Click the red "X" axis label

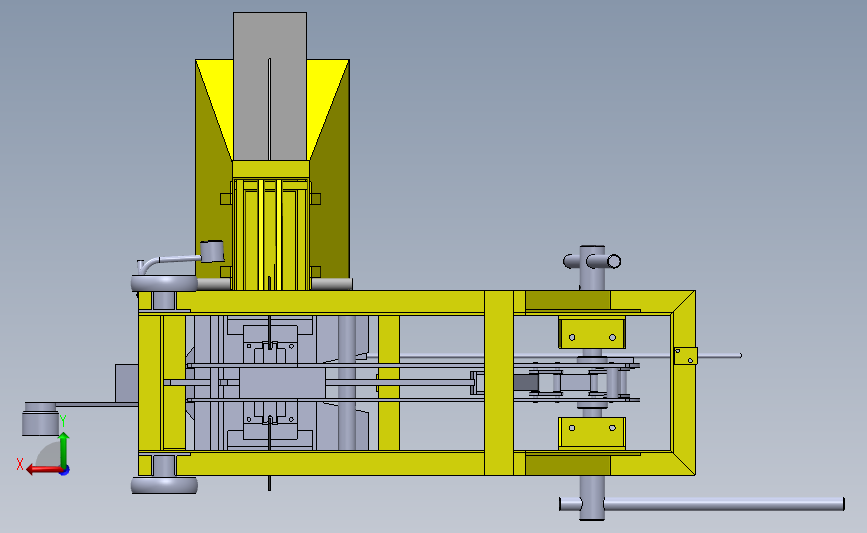(x=20, y=464)
